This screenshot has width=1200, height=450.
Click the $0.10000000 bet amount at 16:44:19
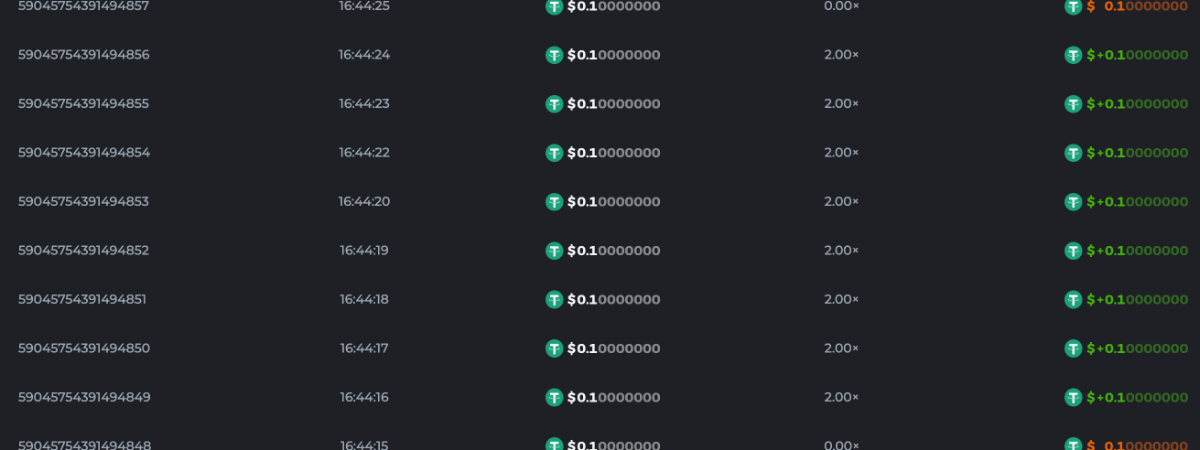pos(613,251)
